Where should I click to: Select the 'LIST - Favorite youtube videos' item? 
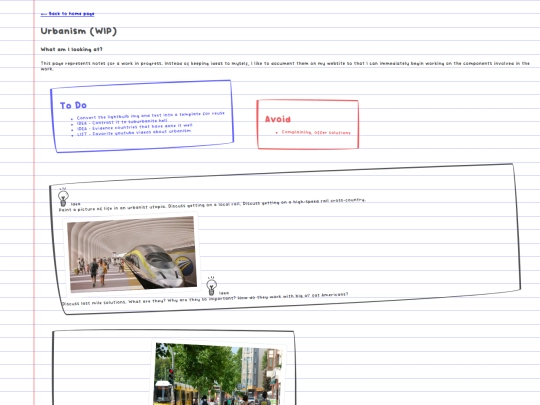click(x=134, y=132)
